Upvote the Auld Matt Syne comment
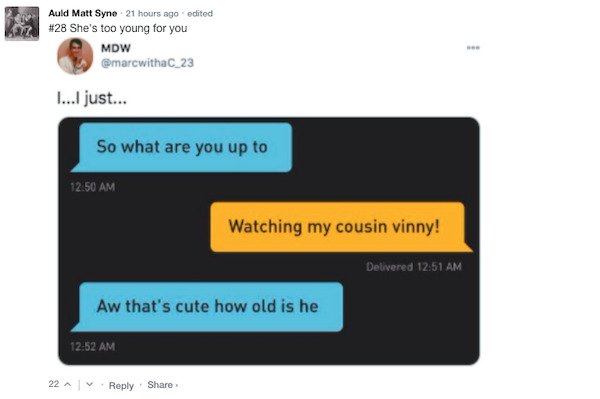Screen dimensions: 600x399 coord(68,384)
